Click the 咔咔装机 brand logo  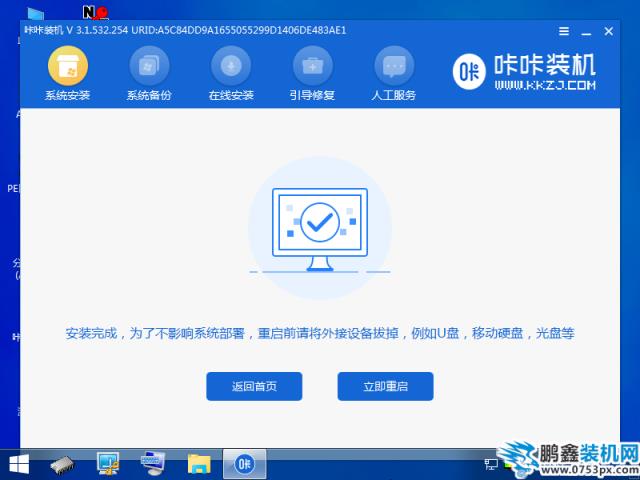click(x=525, y=72)
